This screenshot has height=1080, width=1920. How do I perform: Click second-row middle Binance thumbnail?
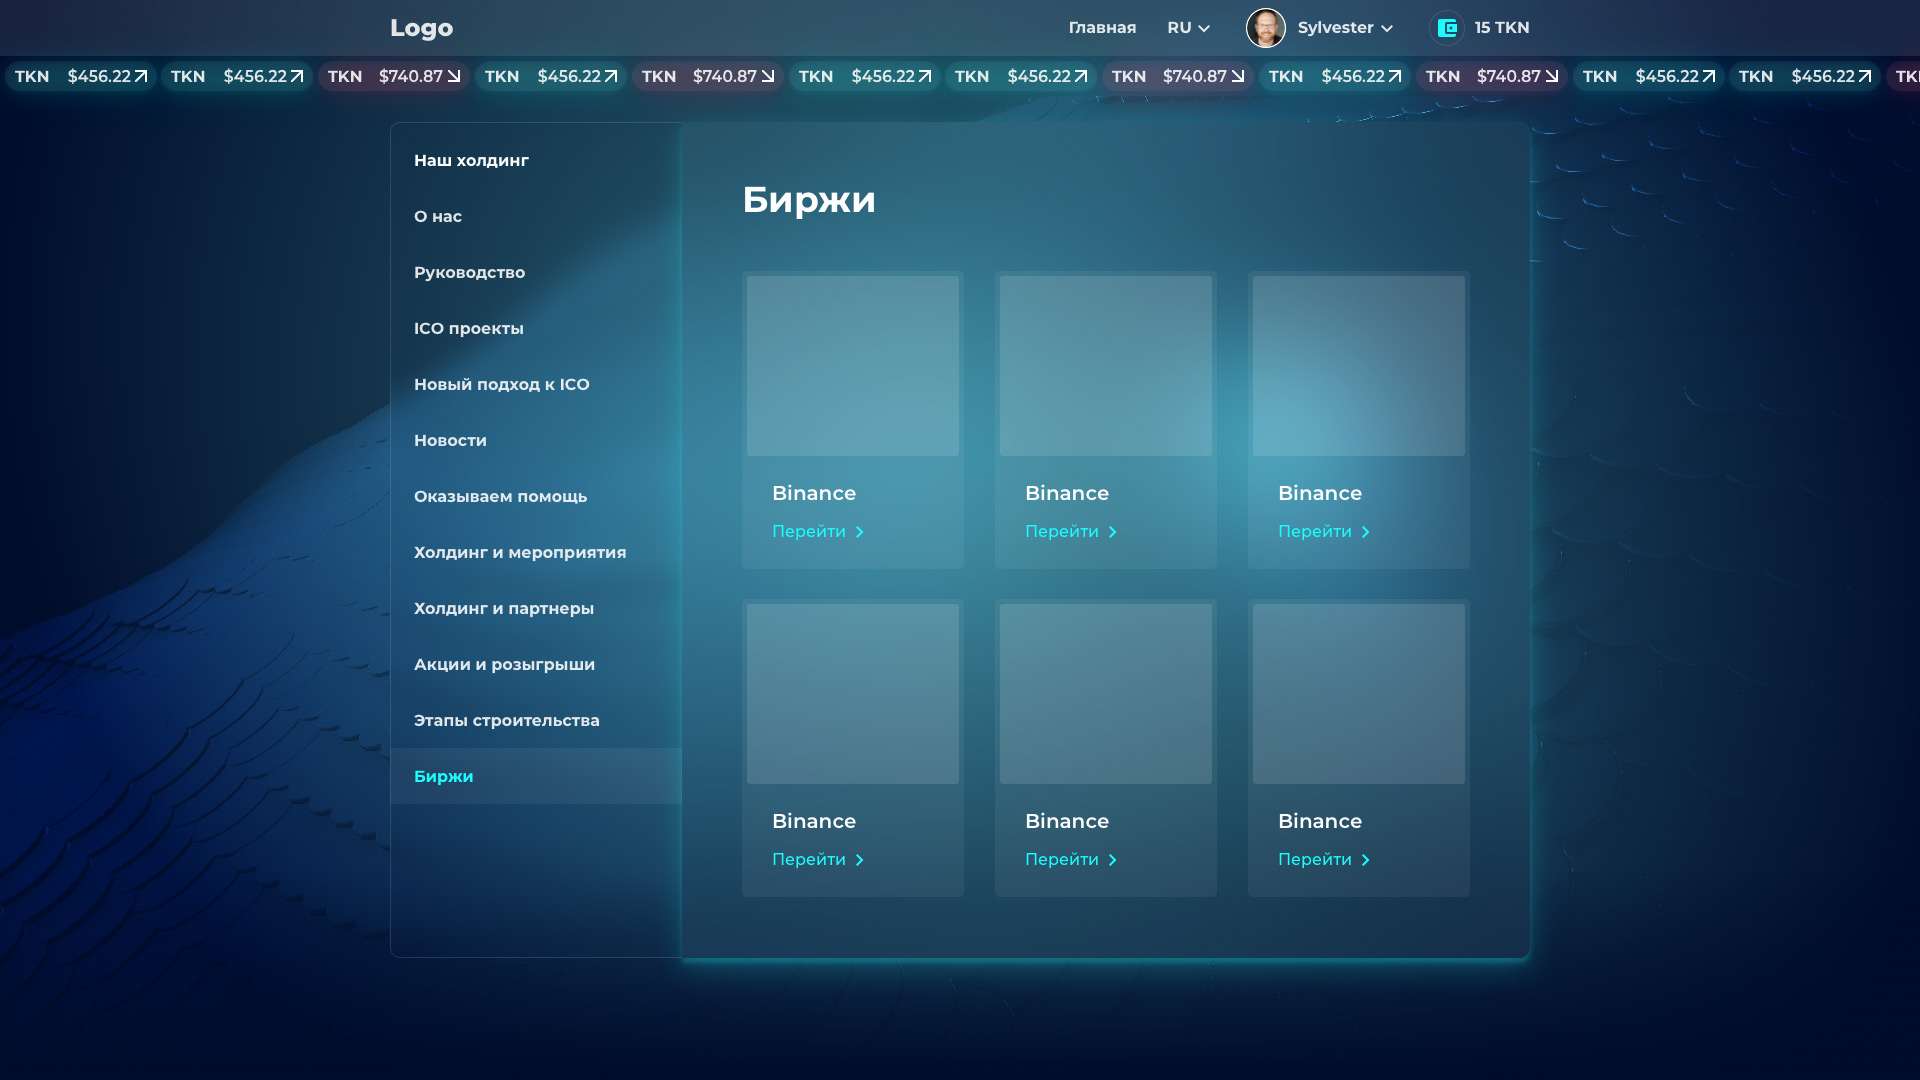(1106, 694)
